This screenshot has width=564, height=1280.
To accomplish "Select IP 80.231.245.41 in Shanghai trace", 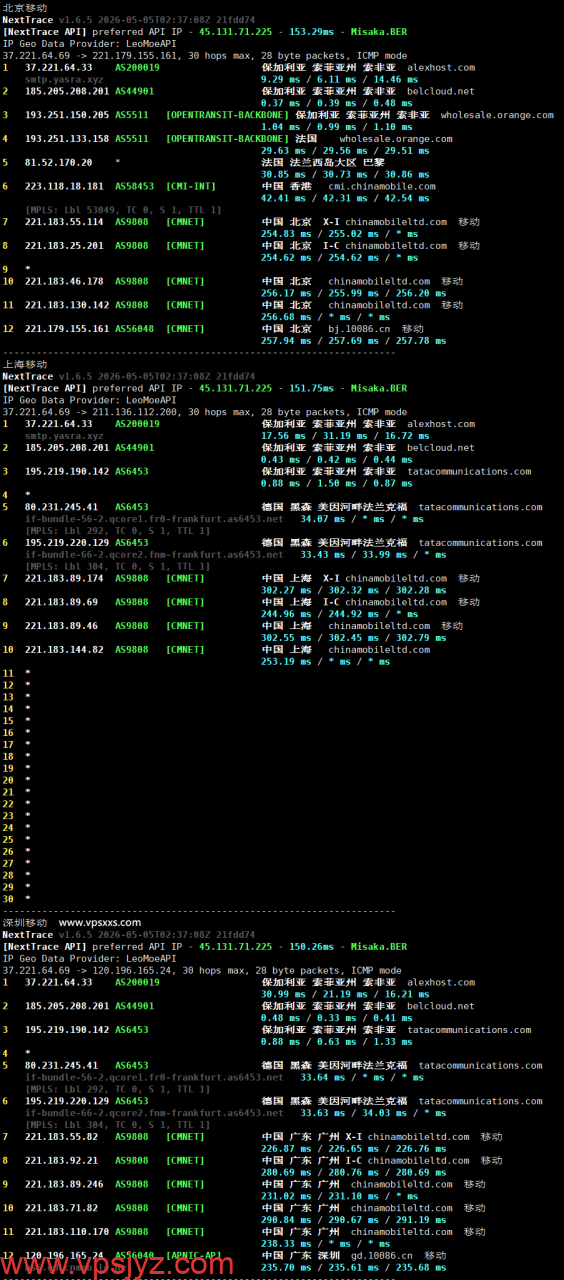I will click(61, 507).
